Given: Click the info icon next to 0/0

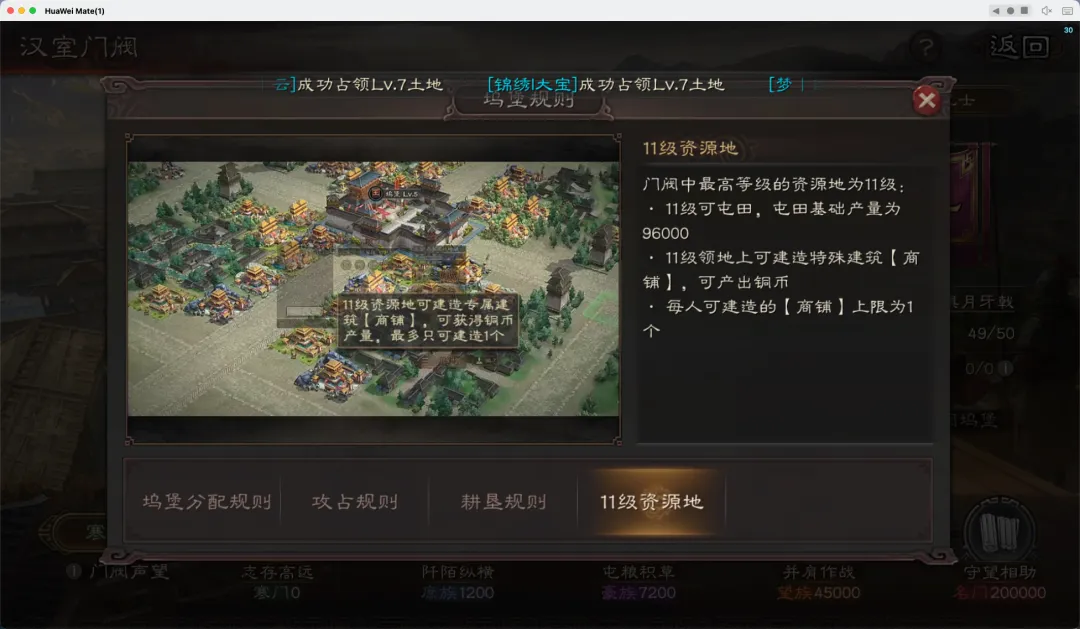Looking at the screenshot, I should [1006, 368].
